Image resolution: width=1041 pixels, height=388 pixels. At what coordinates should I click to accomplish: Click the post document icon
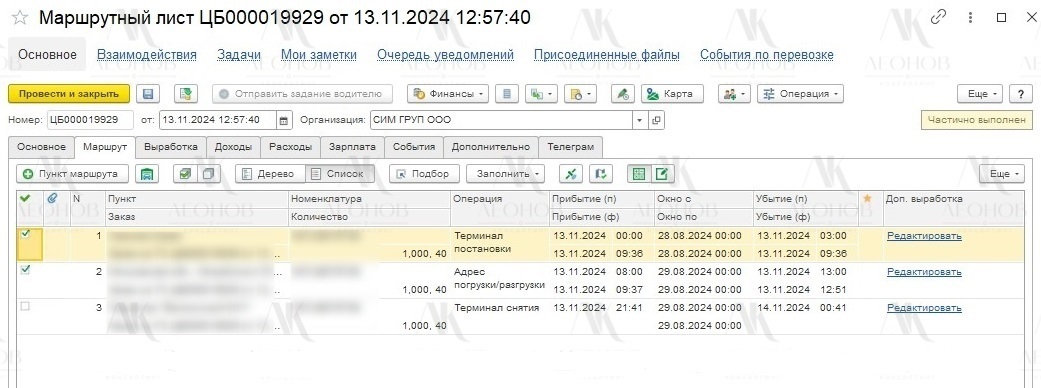(186, 94)
